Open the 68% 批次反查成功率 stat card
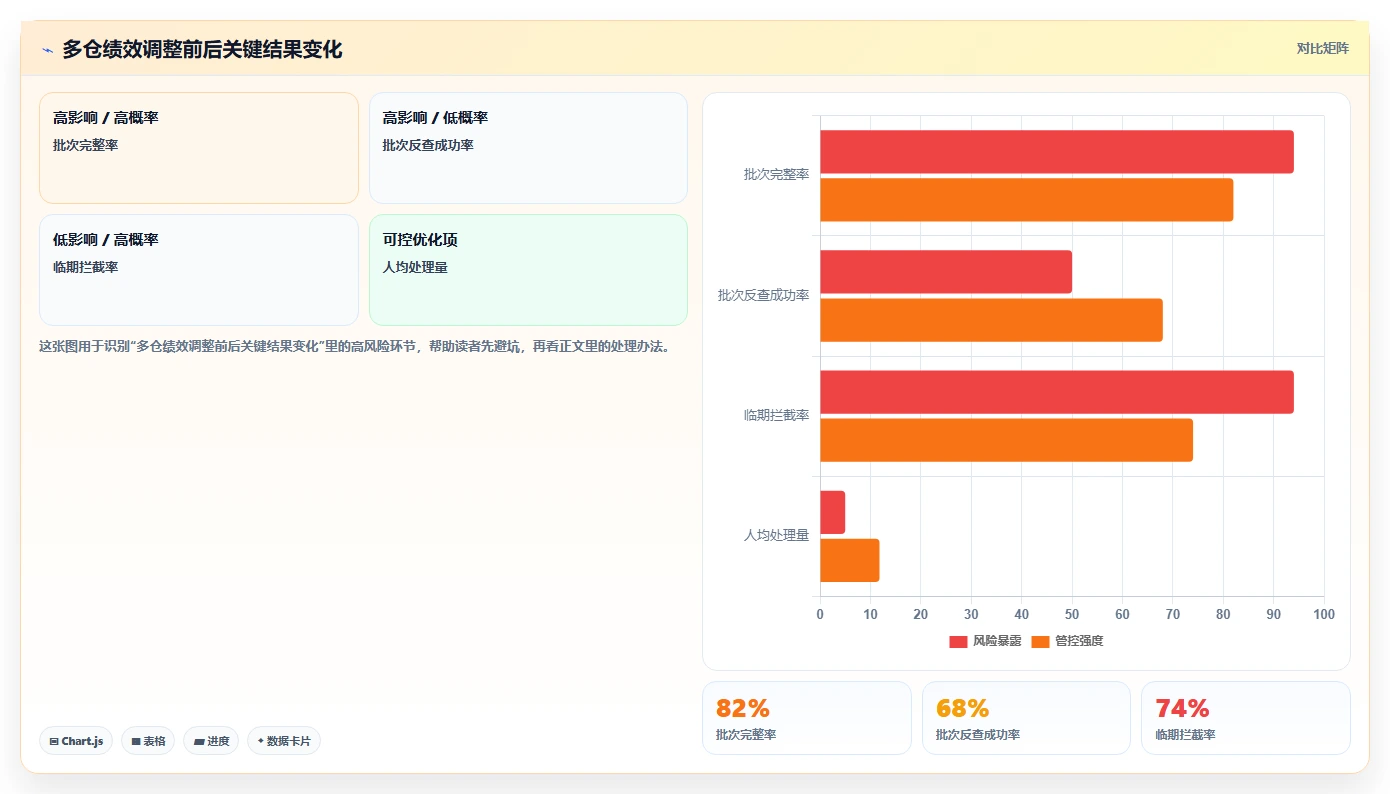 tap(1026, 718)
